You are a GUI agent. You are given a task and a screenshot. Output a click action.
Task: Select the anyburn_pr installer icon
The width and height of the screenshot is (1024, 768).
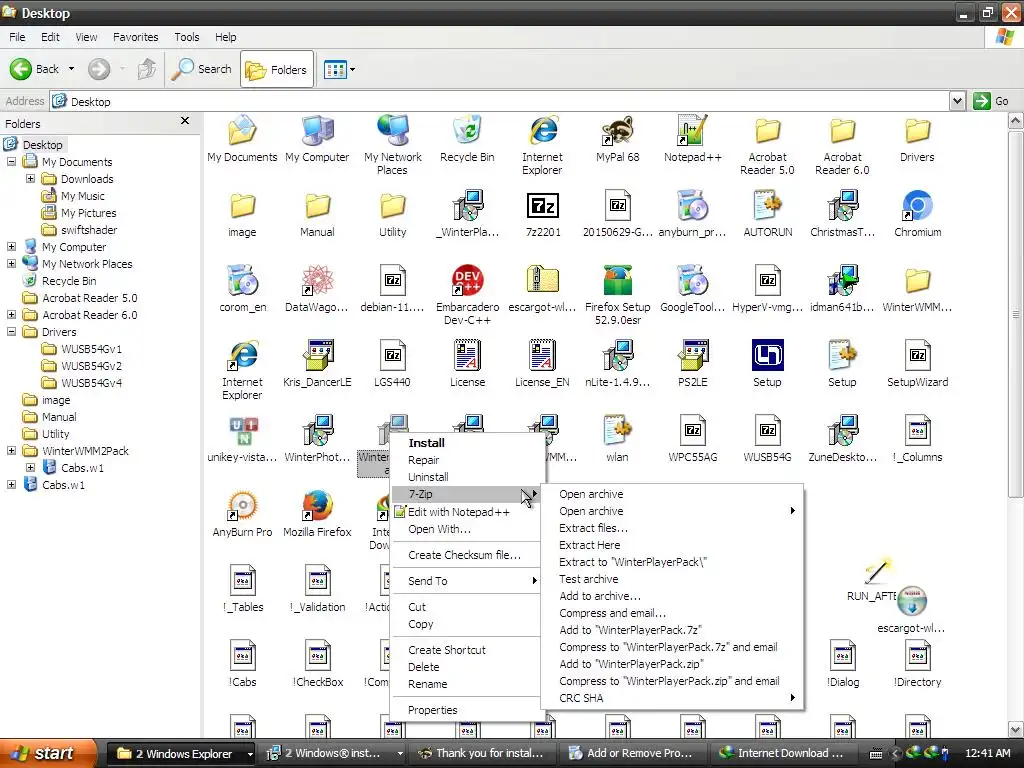tap(692, 206)
